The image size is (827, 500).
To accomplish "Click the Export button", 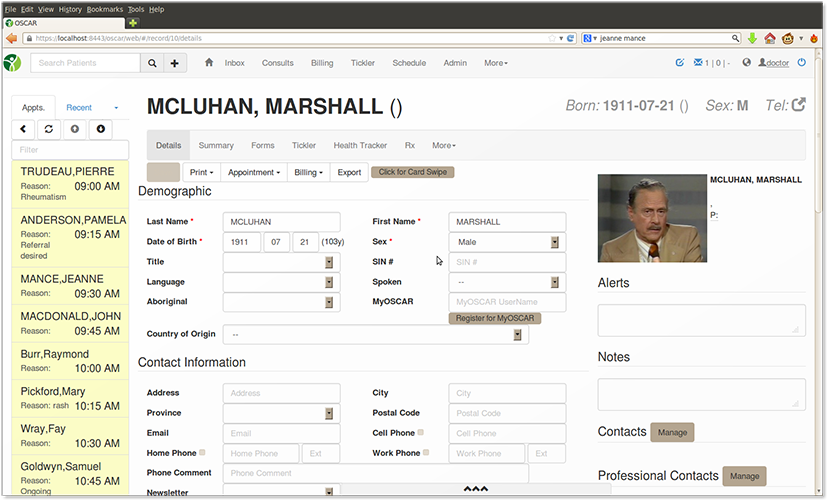I will [x=349, y=172].
